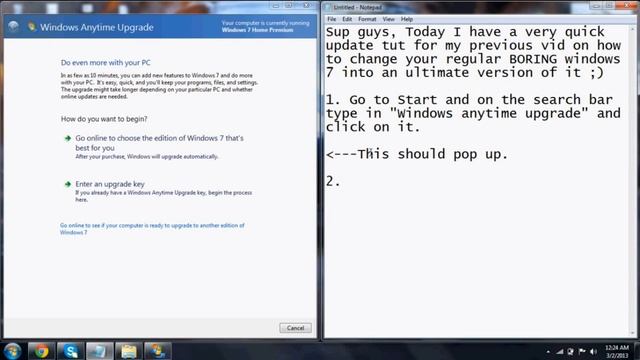The height and width of the screenshot is (360, 640).
Task: Open Notepad View menu
Action: coord(388,19)
